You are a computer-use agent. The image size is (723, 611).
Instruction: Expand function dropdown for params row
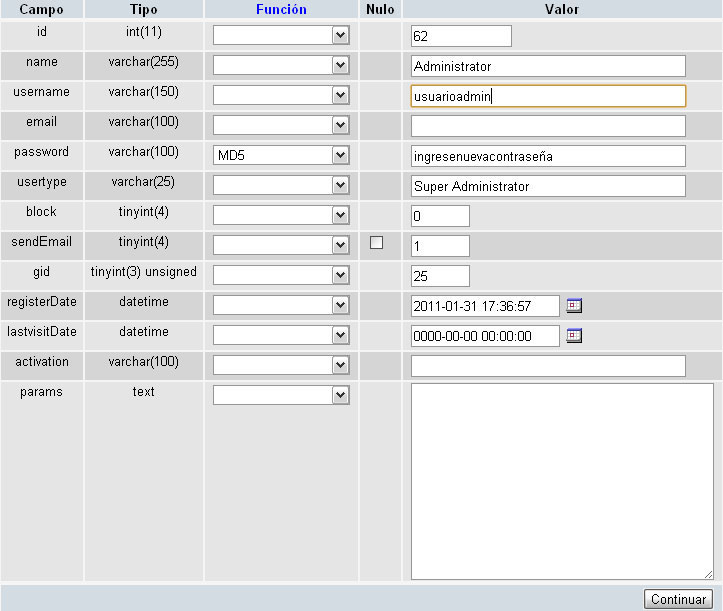(x=281, y=396)
